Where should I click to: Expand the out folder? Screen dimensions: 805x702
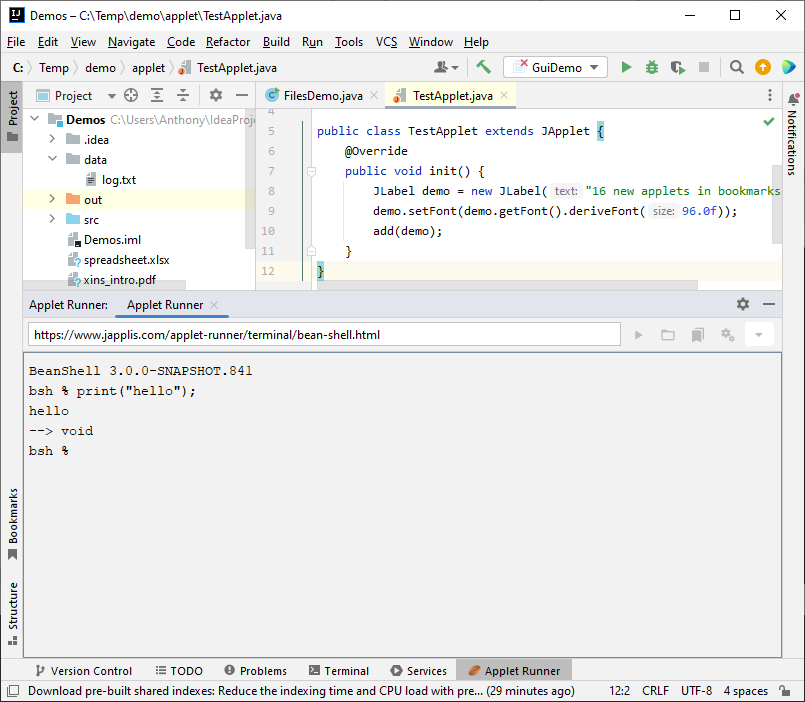[x=52, y=199]
